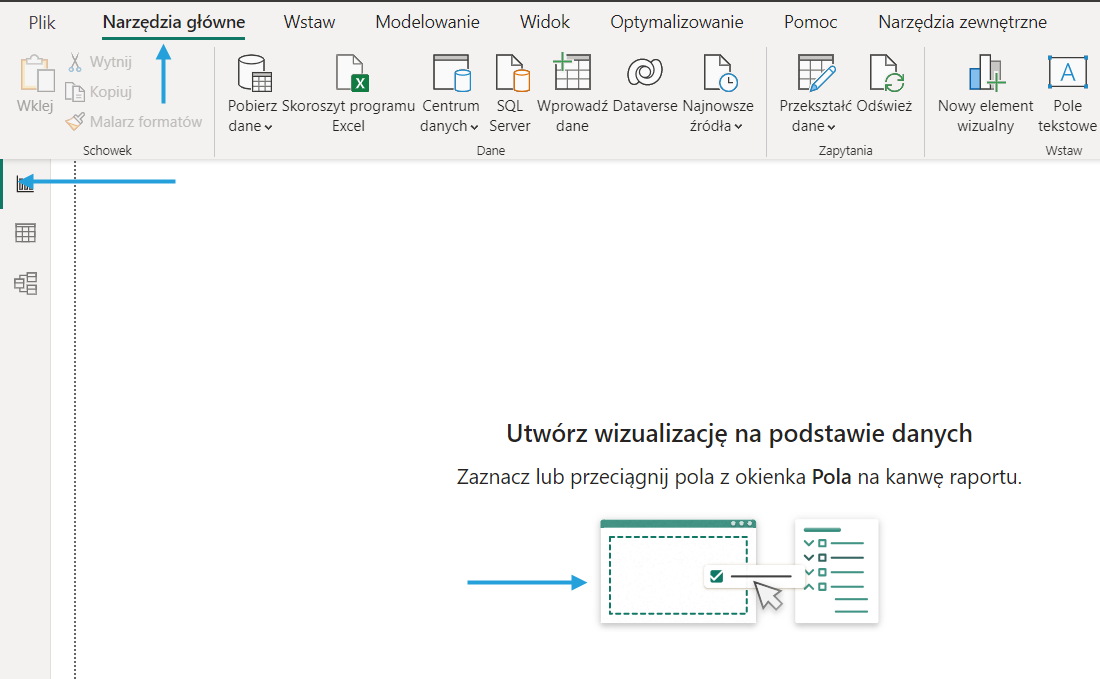Expand Pobierz dane dropdown

point(250,127)
